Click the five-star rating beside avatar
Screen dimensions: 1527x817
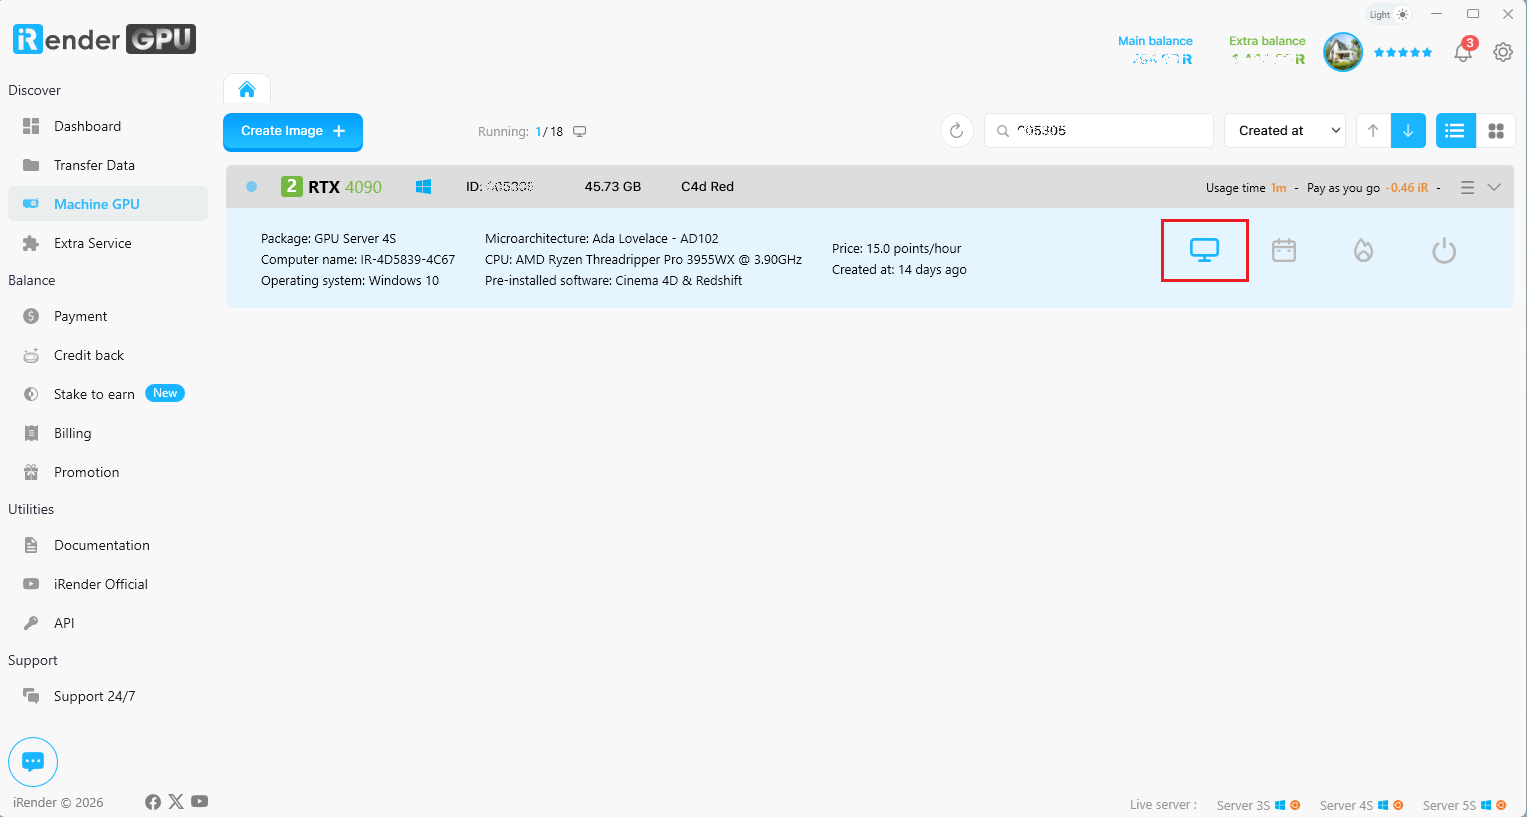point(1403,52)
